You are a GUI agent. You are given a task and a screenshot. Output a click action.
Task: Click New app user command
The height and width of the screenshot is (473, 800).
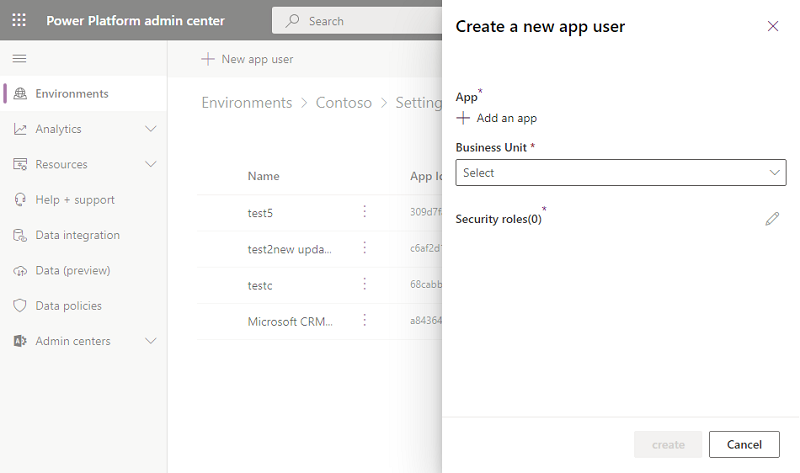pos(247,59)
